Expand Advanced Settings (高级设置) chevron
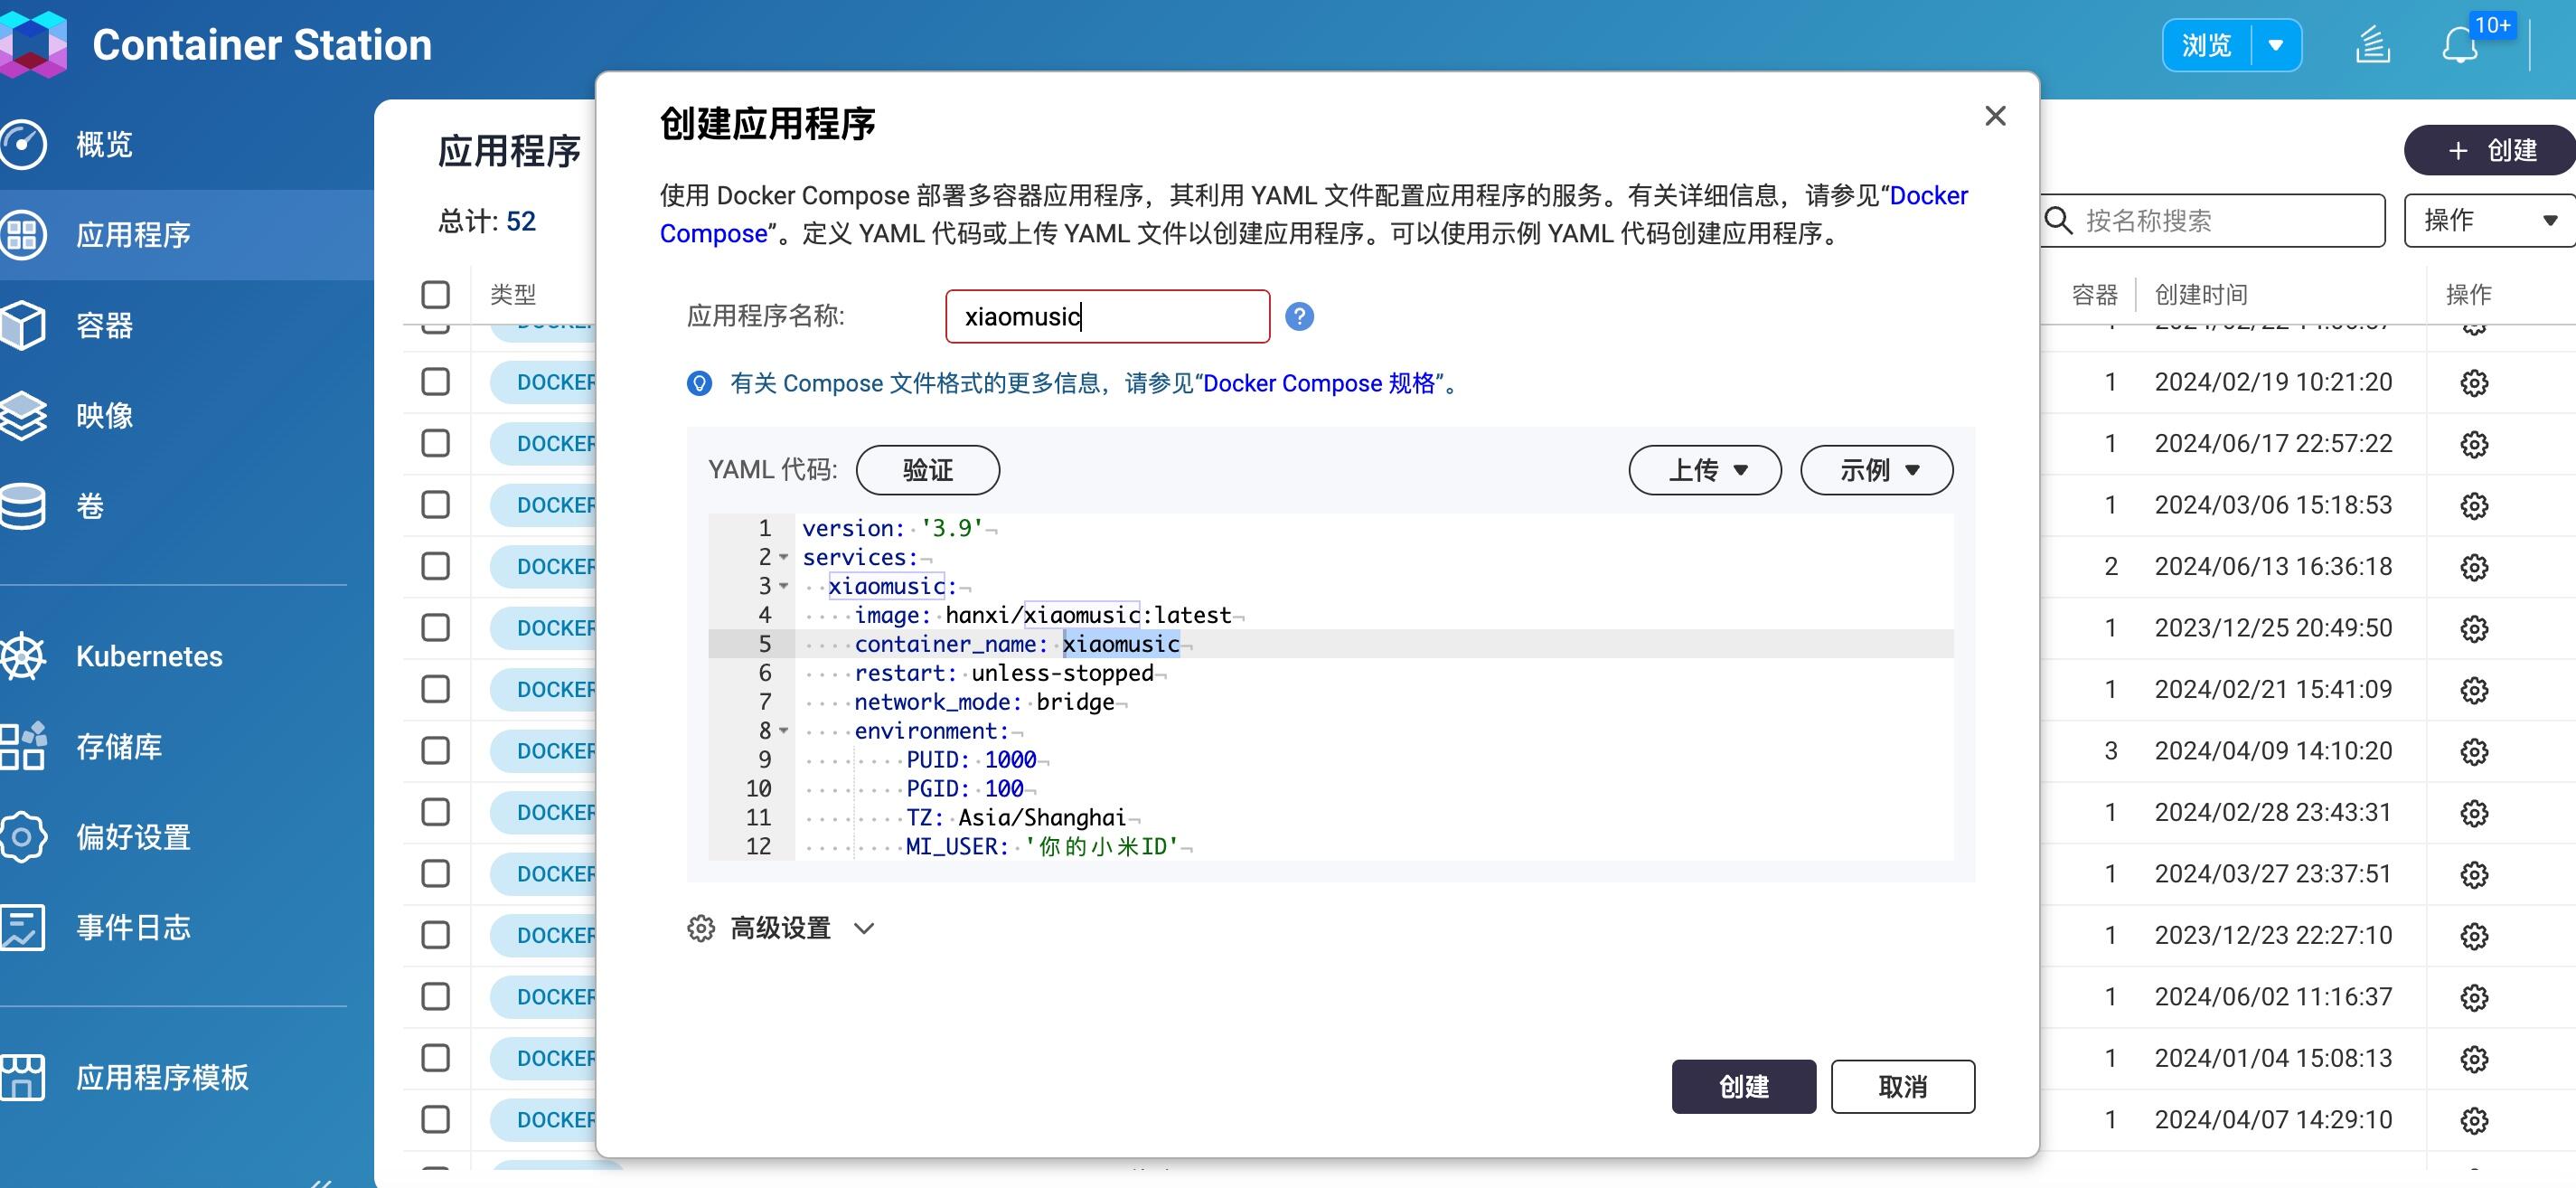The width and height of the screenshot is (2576, 1188). 864,928
